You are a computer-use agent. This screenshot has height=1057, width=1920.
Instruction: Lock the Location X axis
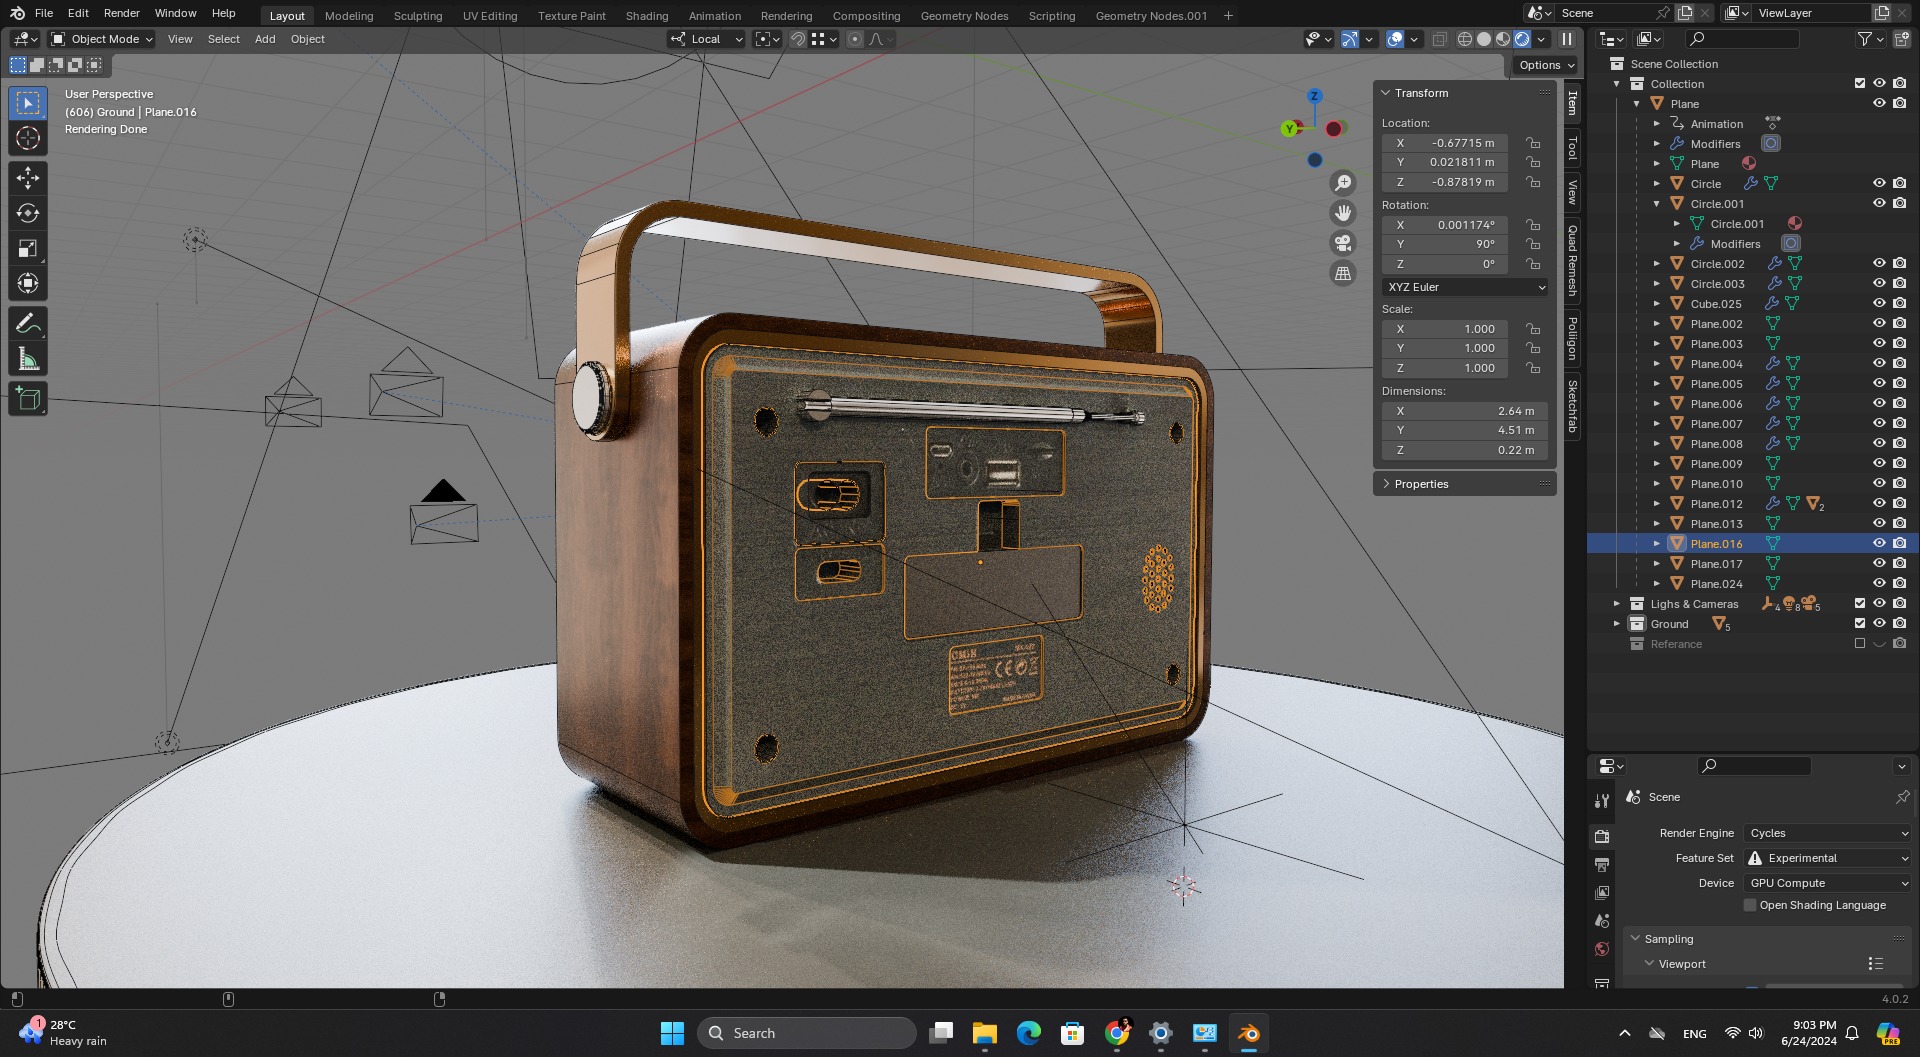(x=1533, y=143)
